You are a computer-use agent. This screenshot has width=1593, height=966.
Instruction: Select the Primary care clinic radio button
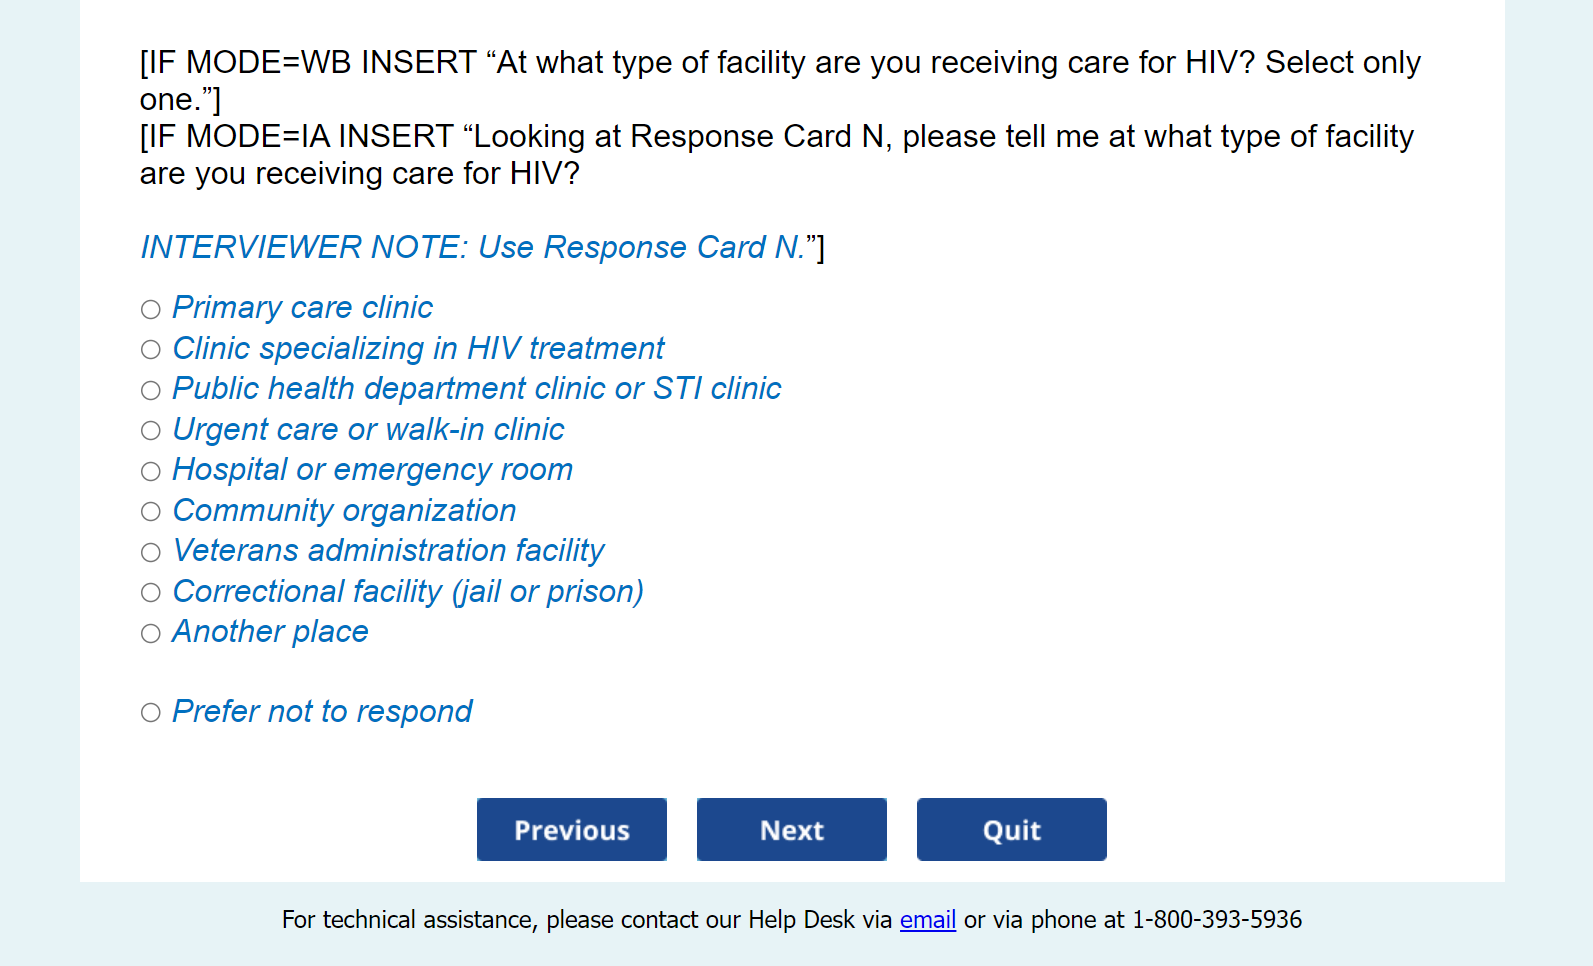151,310
